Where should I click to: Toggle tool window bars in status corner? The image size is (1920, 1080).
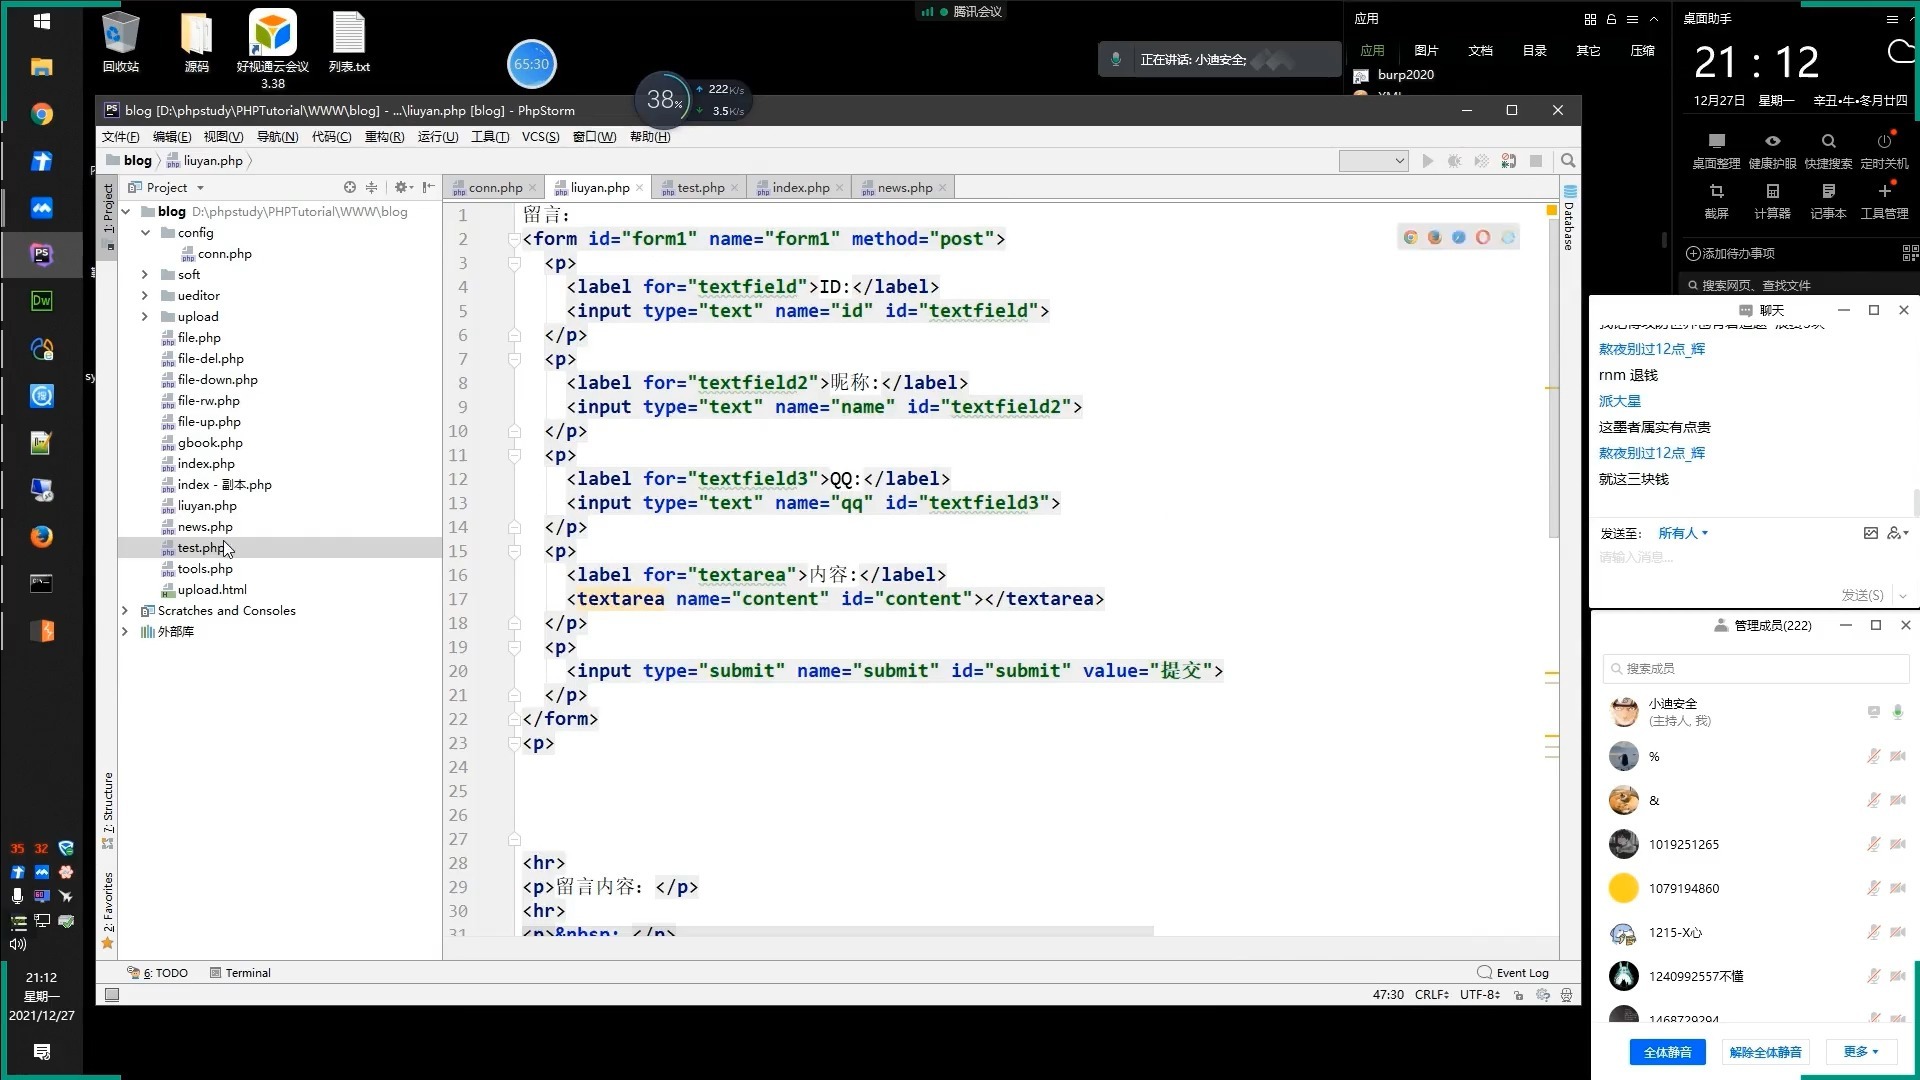click(112, 995)
